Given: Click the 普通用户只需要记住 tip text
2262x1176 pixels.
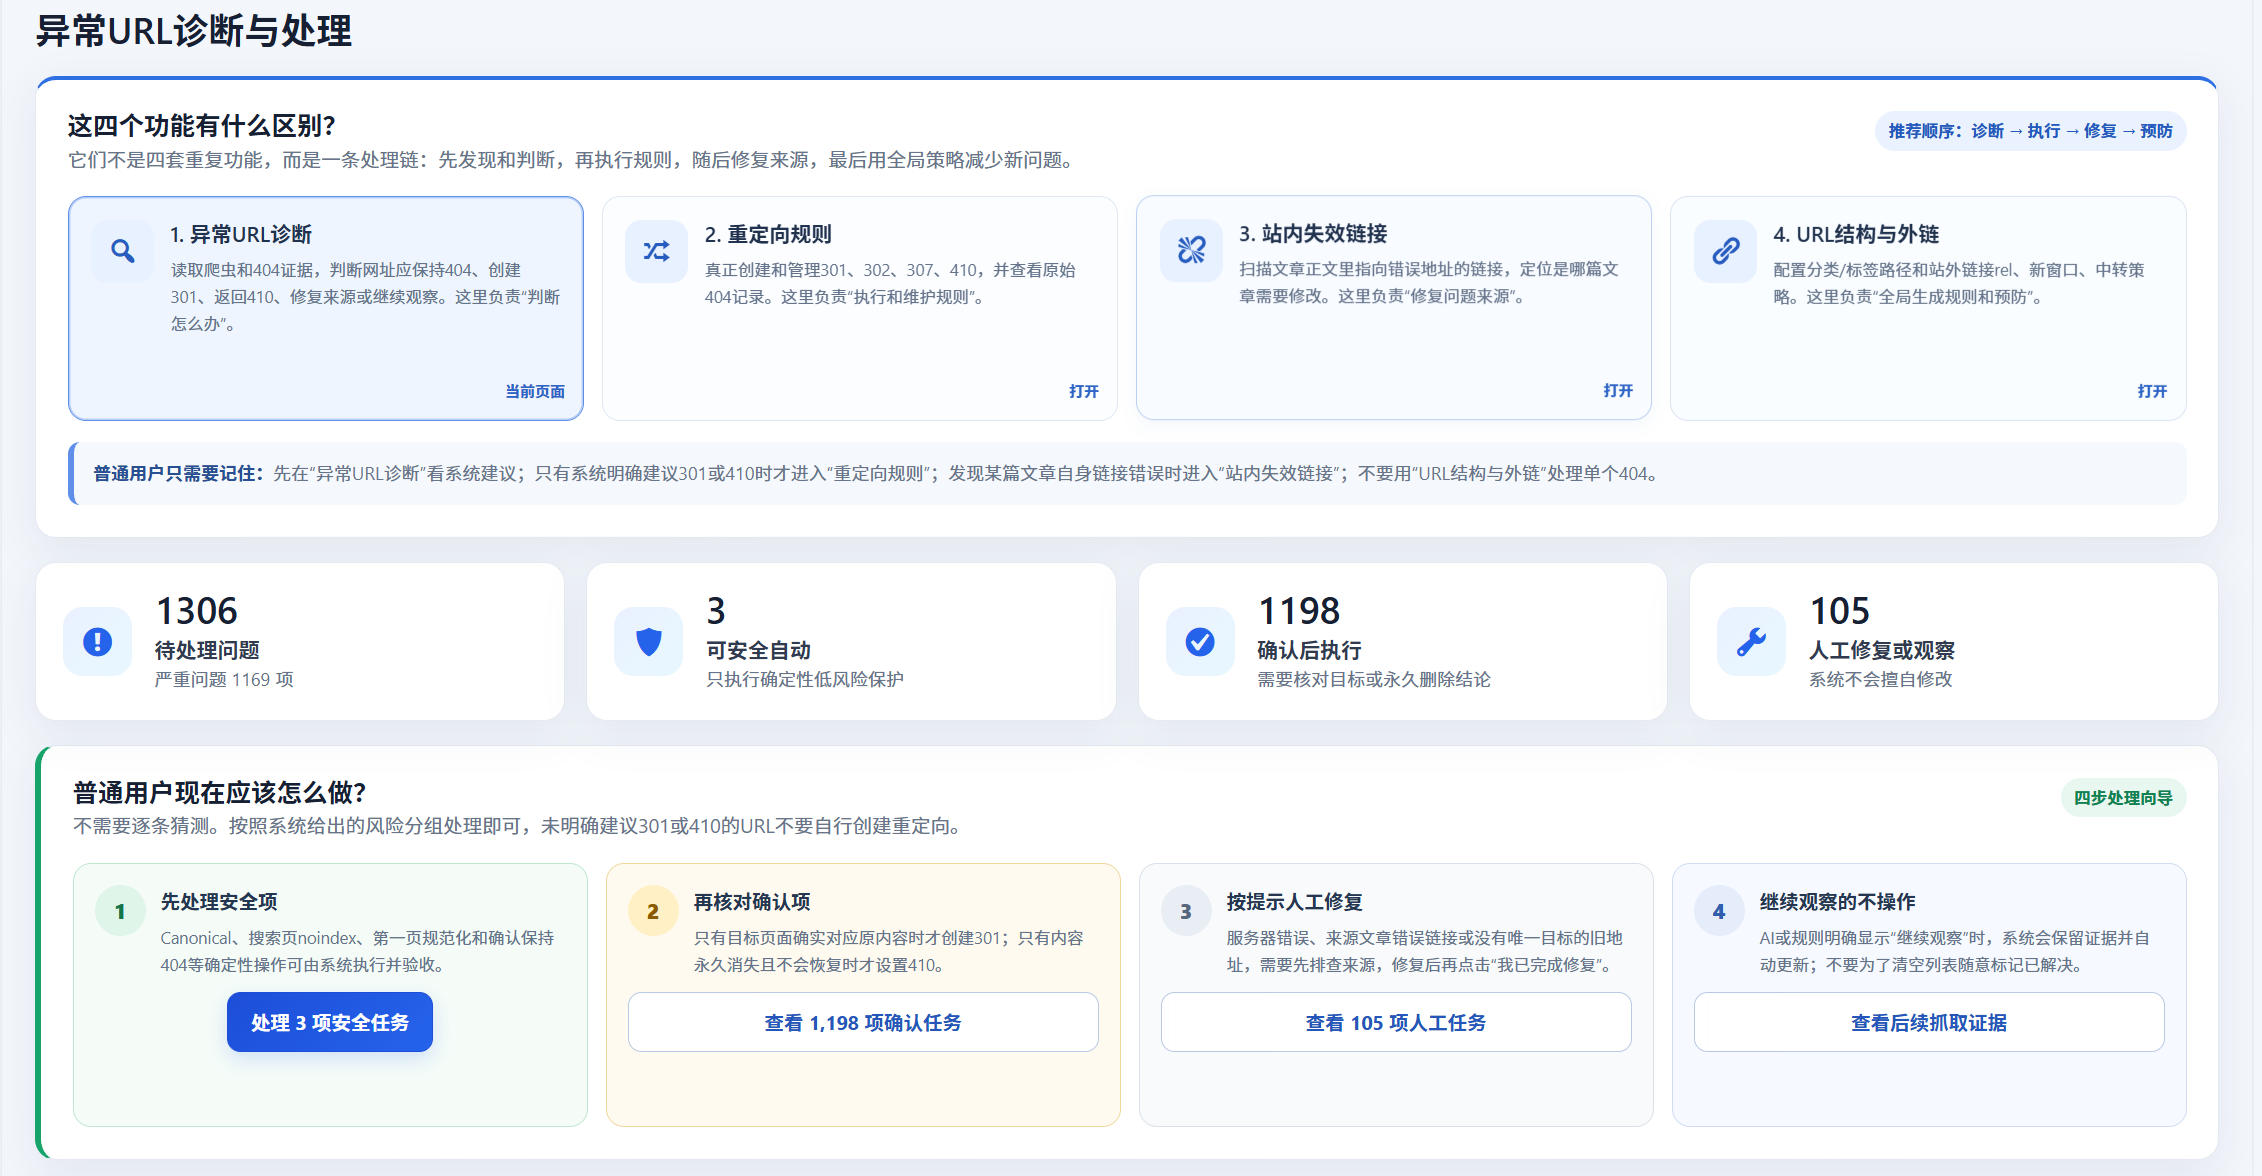Looking at the screenshot, I should pos(876,473).
